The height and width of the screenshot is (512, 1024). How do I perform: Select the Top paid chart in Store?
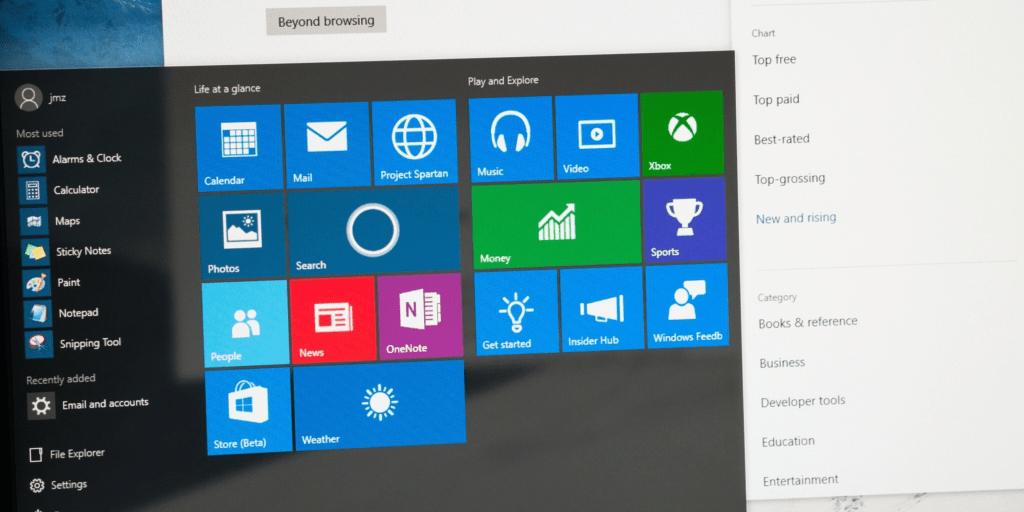tap(776, 100)
